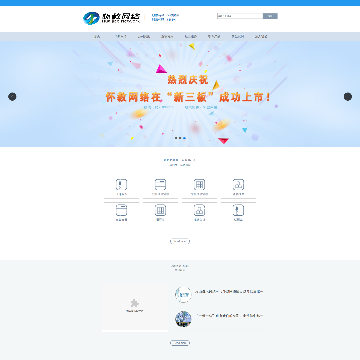Select the middle carousel indicator dot
The image size is (360, 360).
(x=180, y=138)
